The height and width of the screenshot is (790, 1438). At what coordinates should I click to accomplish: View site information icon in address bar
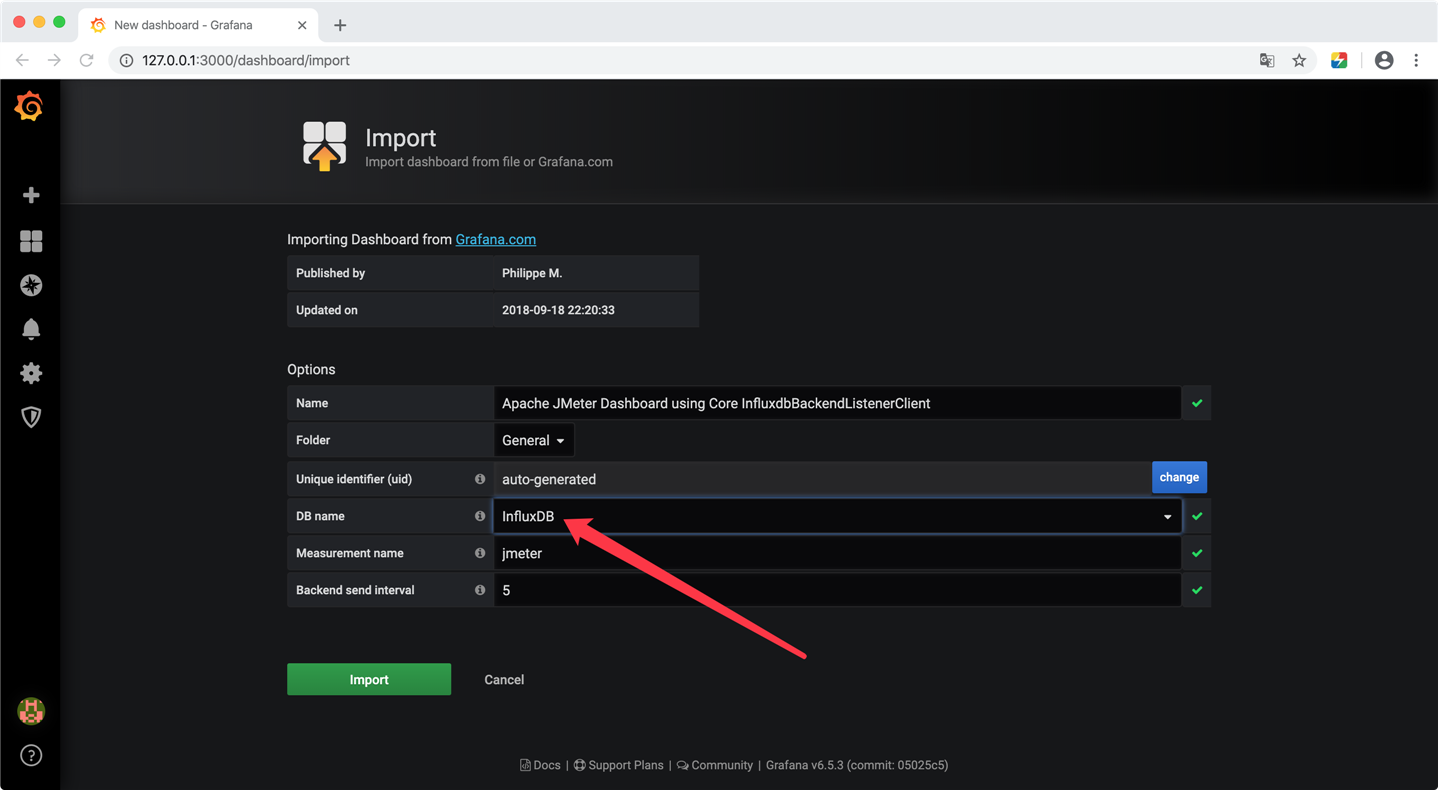(126, 60)
